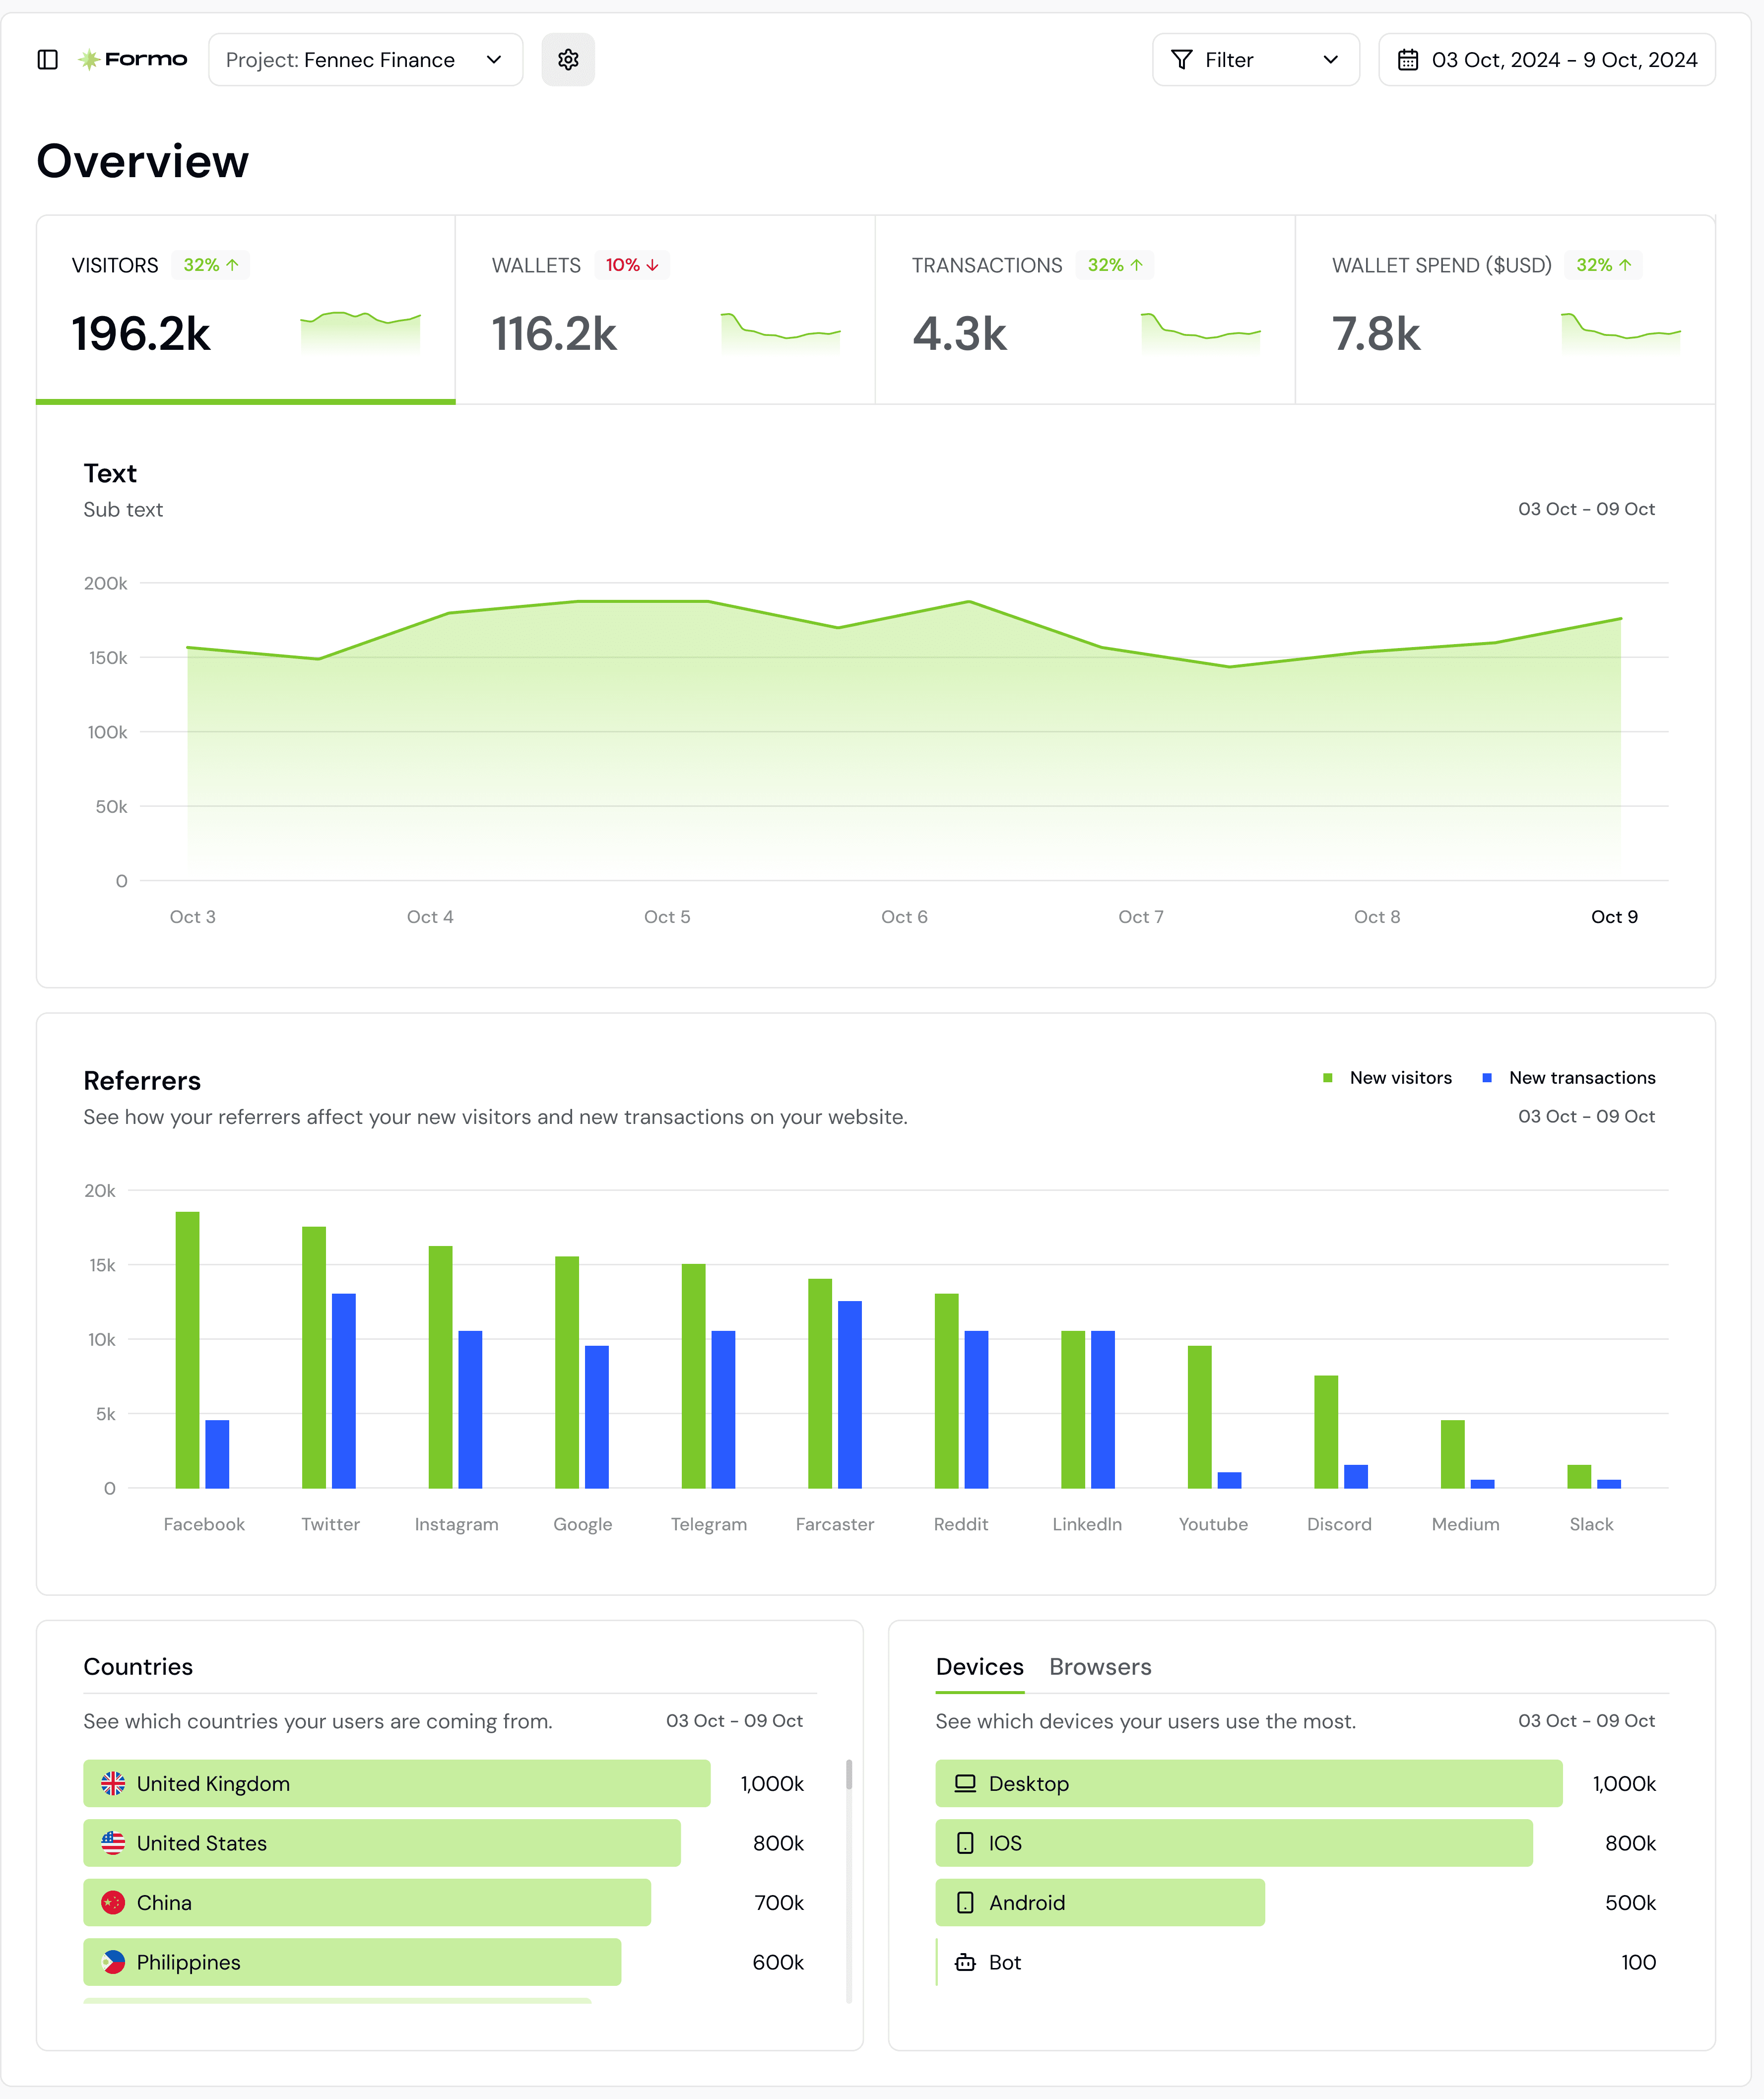Toggle New visitors legend green swatch
The image size is (1764, 2099).
pyautogui.click(x=1327, y=1078)
